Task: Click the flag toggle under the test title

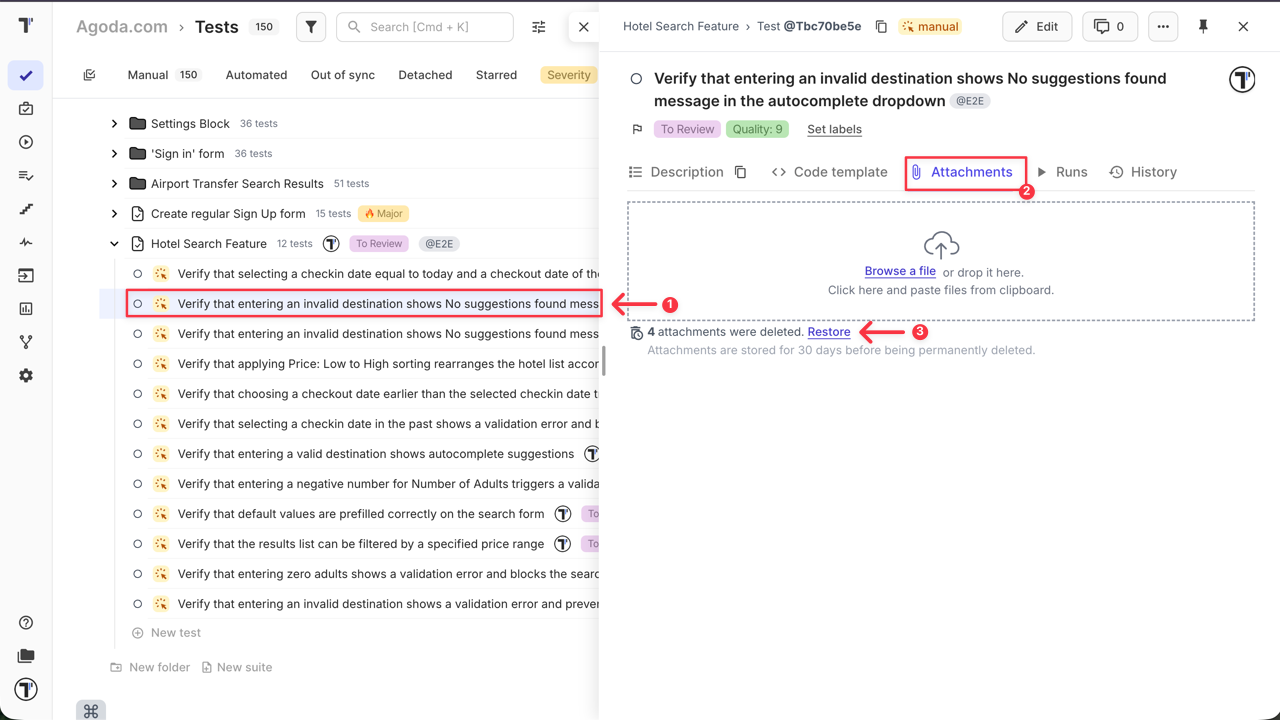Action: click(636, 128)
